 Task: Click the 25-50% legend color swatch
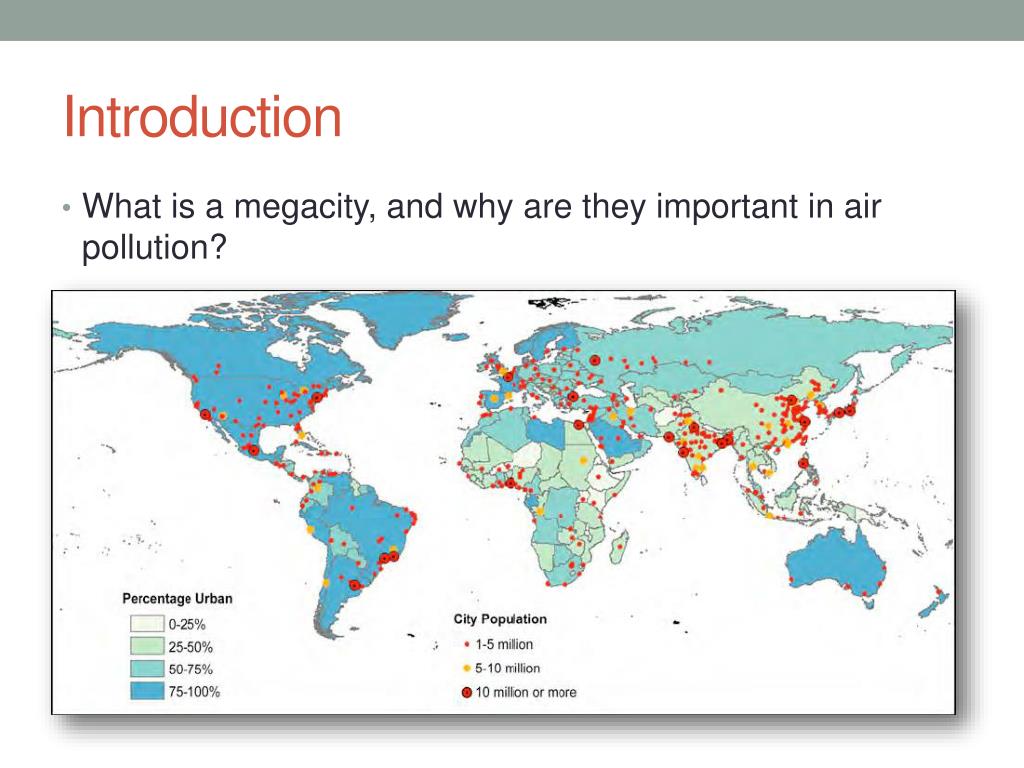point(147,647)
